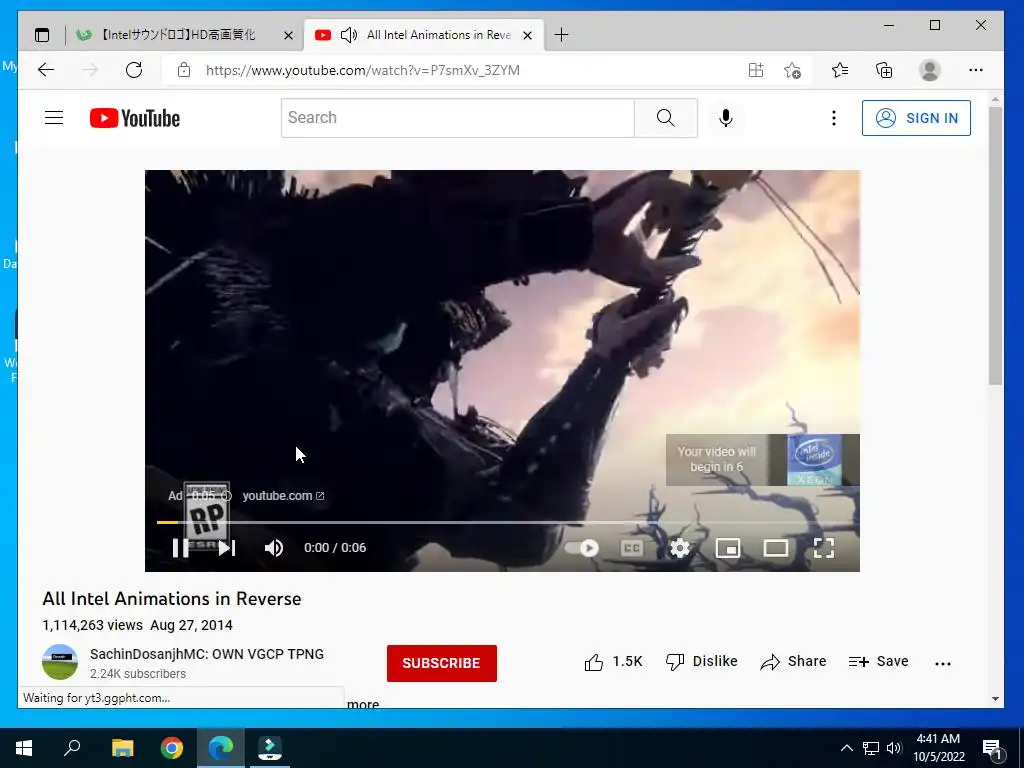Open YouTube settings three-dot menu
The height and width of the screenshot is (768, 1024).
[833, 118]
